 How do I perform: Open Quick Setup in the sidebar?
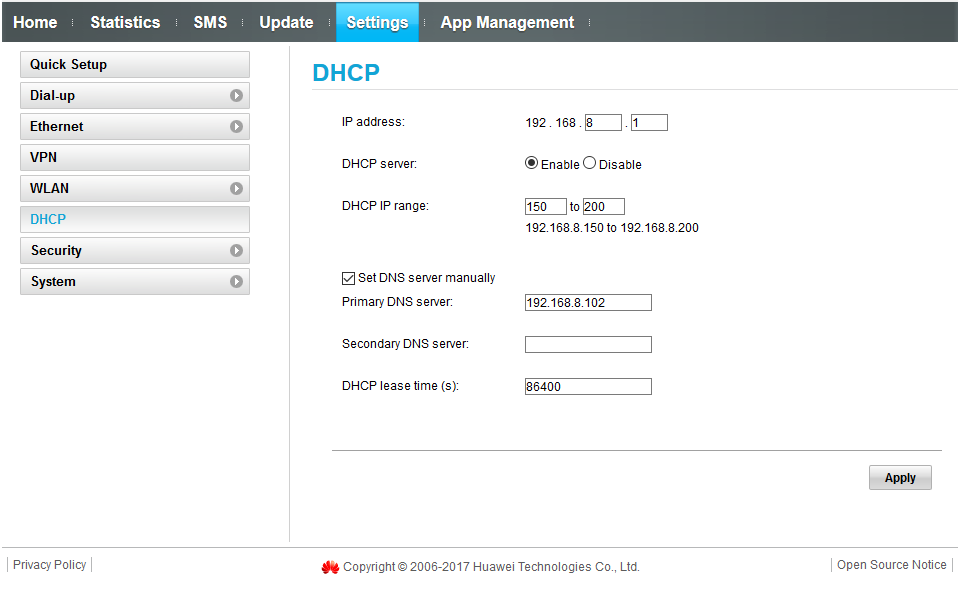pos(135,64)
